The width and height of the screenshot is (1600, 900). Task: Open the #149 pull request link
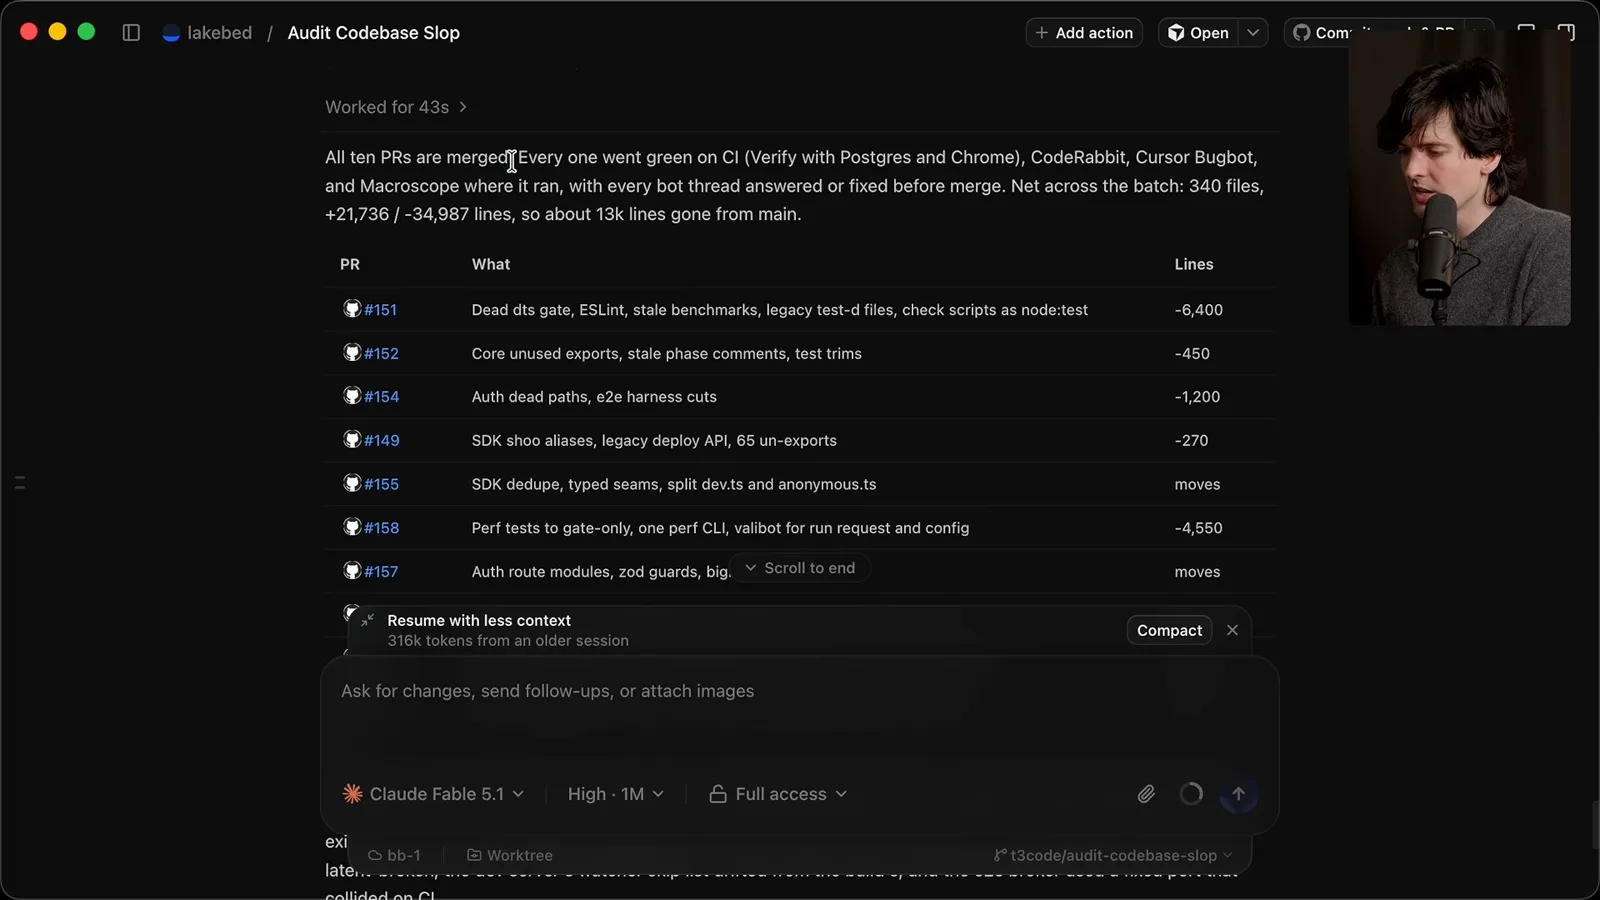tap(382, 441)
